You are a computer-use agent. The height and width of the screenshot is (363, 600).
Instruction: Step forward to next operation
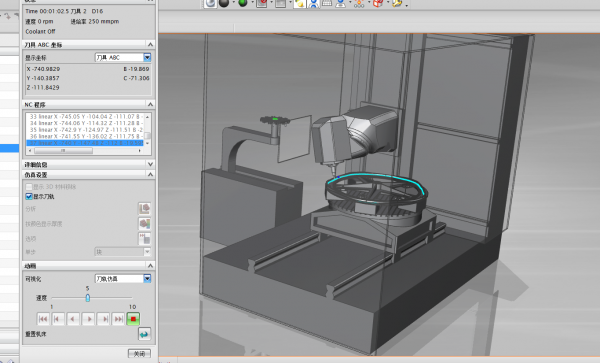(x=103, y=318)
